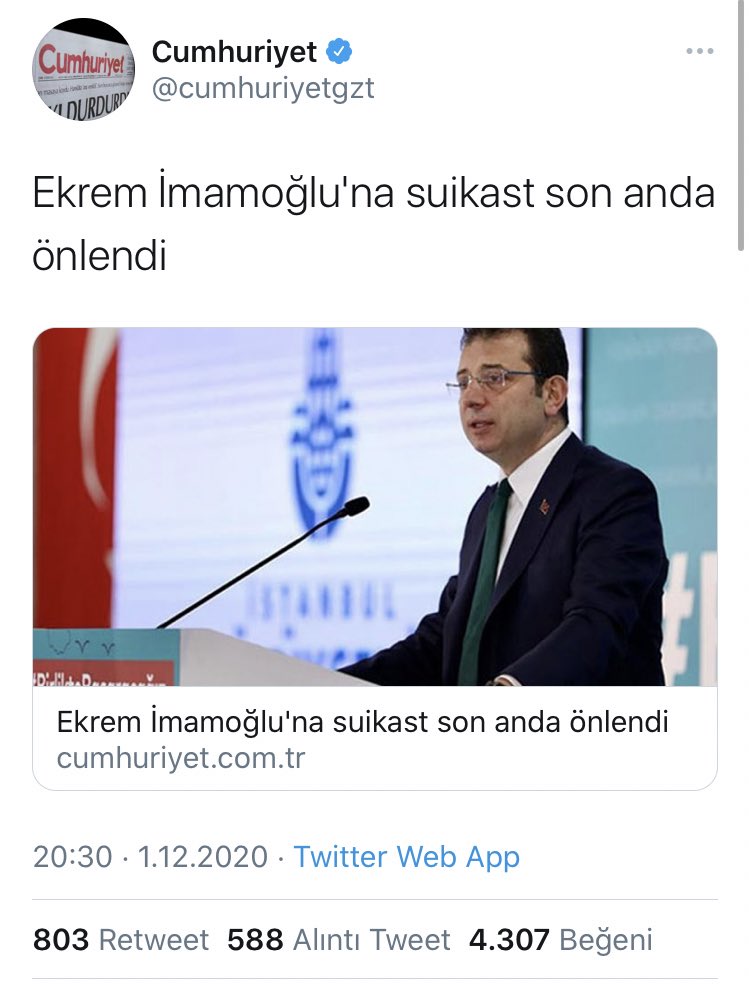749x984 pixels.
Task: Open Twitter Web App source link
Action: point(406,857)
